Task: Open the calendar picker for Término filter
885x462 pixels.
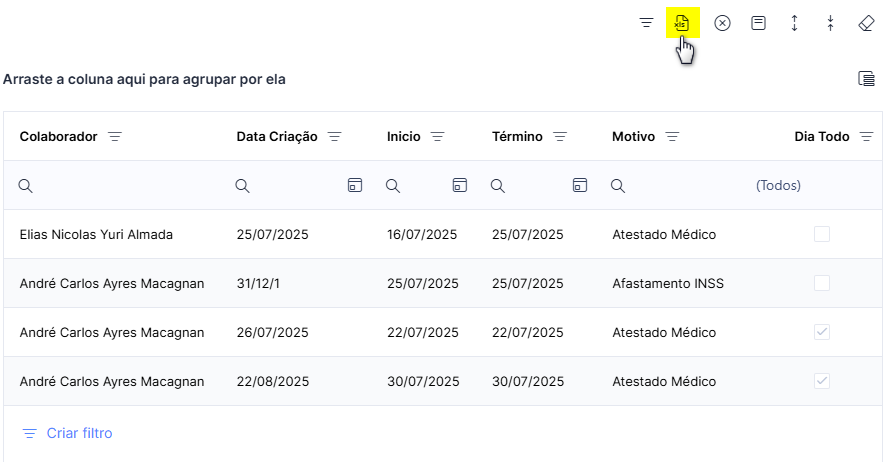Action: [580, 185]
